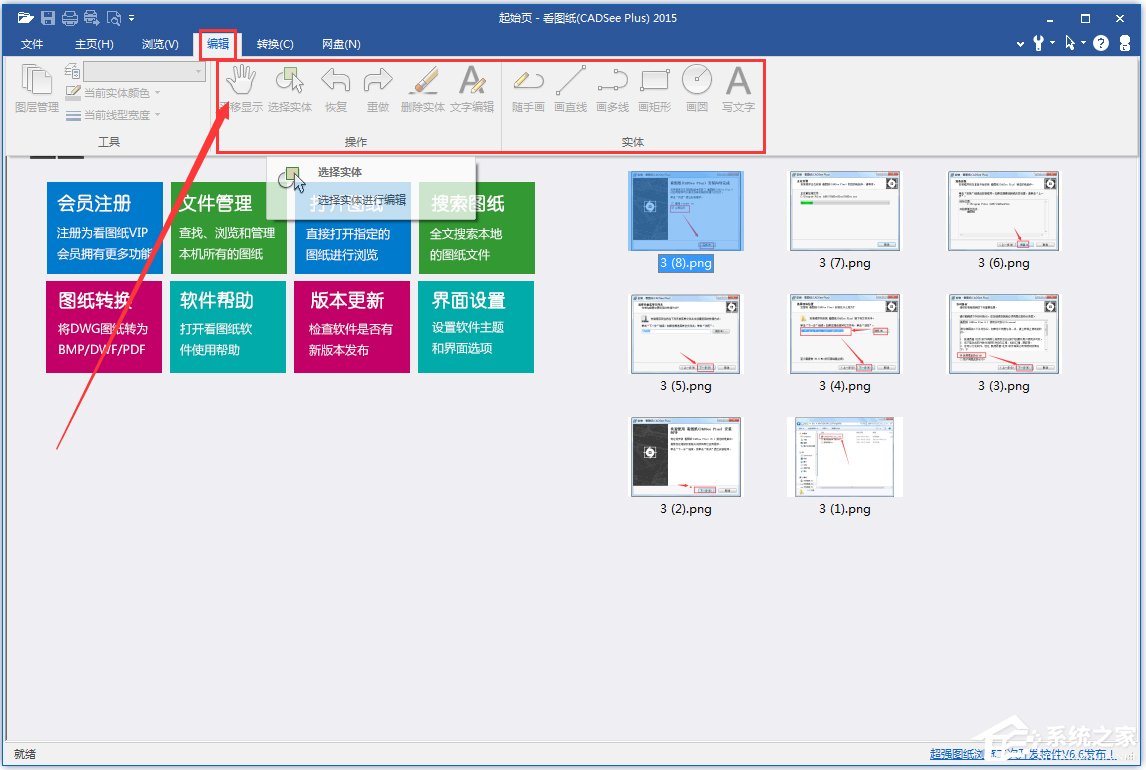
Task: Click the 删除实体 eraser icon
Action: [x=423, y=88]
